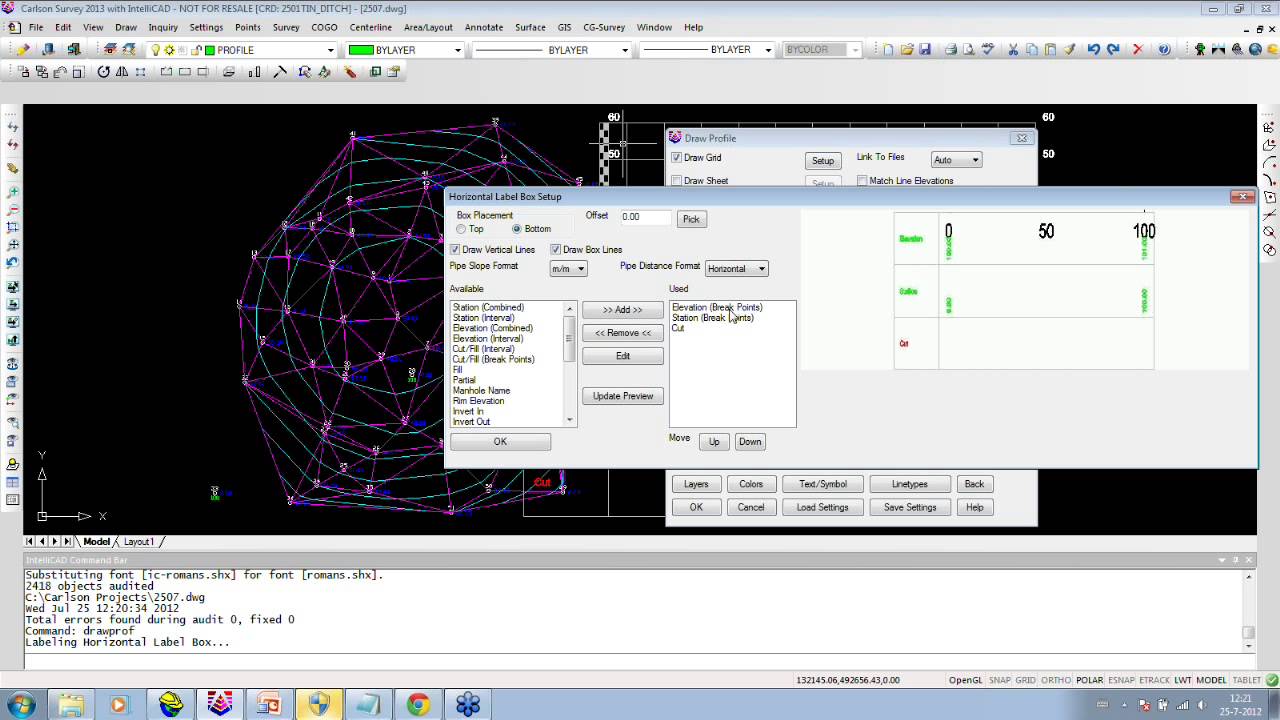Image resolution: width=1280 pixels, height=720 pixels.
Task: Click the Cut scissors icon
Action: (1013, 50)
